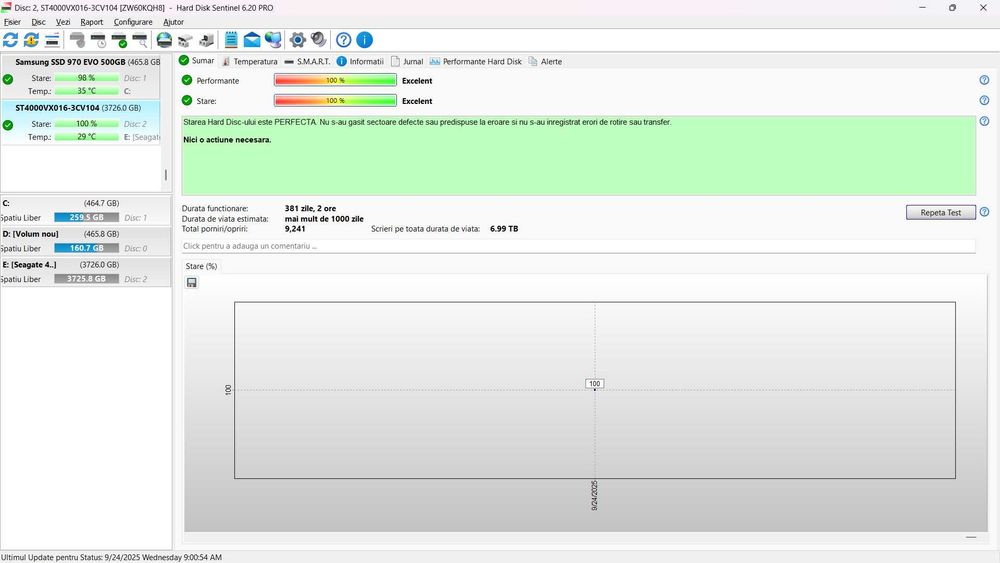Switch to the Sumar tab

pyautogui.click(x=196, y=61)
